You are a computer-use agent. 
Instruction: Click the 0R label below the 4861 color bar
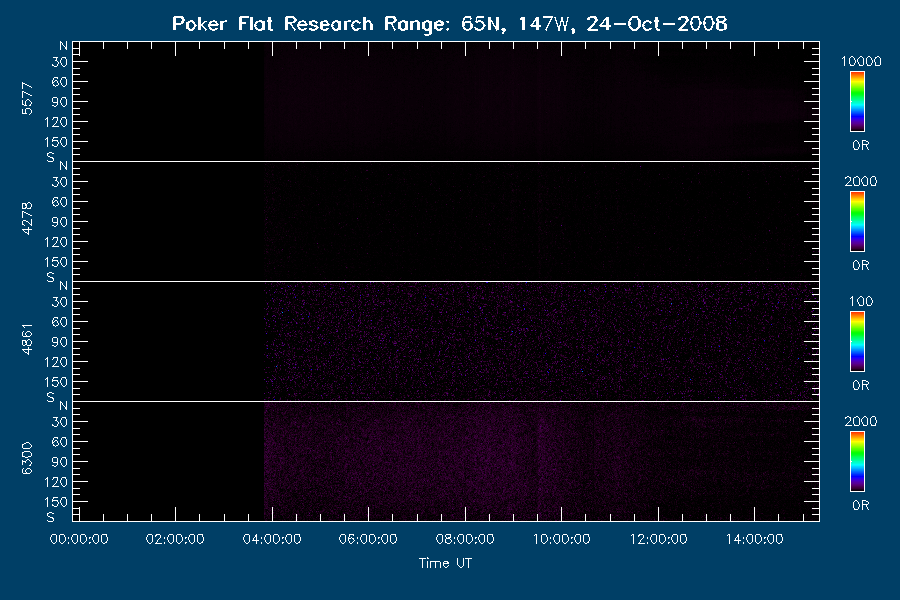(860, 385)
